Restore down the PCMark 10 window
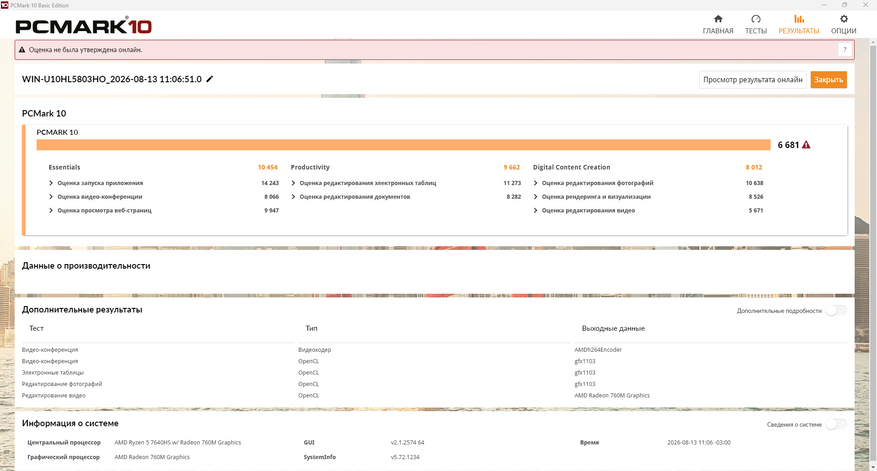Screen dimensions: 877x471 point(845,5)
